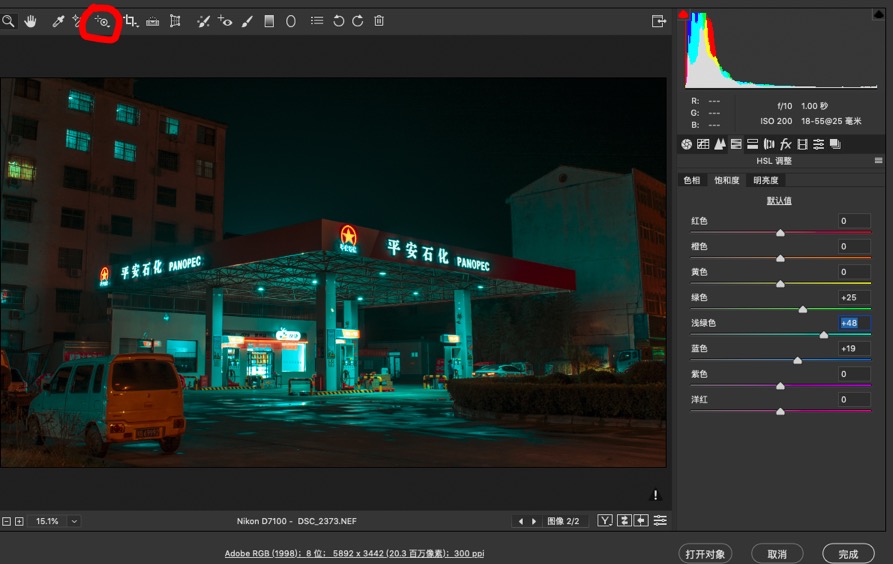Click the 打开对象 button
Viewport: 893px width, 564px height.
705,554
